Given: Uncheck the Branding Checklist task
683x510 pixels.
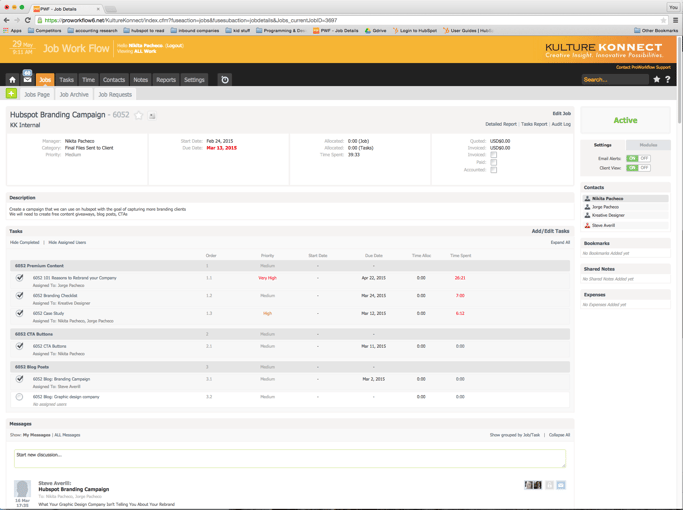Looking at the screenshot, I should [x=20, y=295].
